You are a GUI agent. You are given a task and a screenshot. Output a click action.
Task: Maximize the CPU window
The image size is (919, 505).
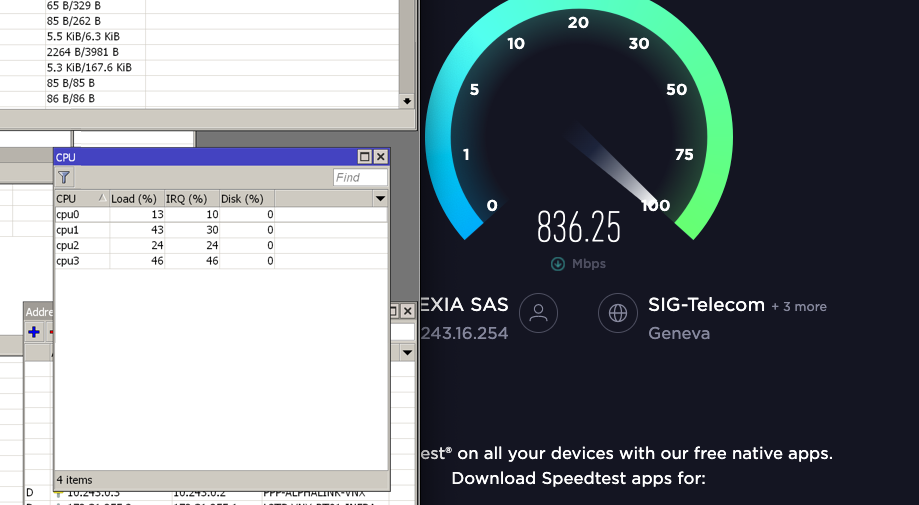365,156
